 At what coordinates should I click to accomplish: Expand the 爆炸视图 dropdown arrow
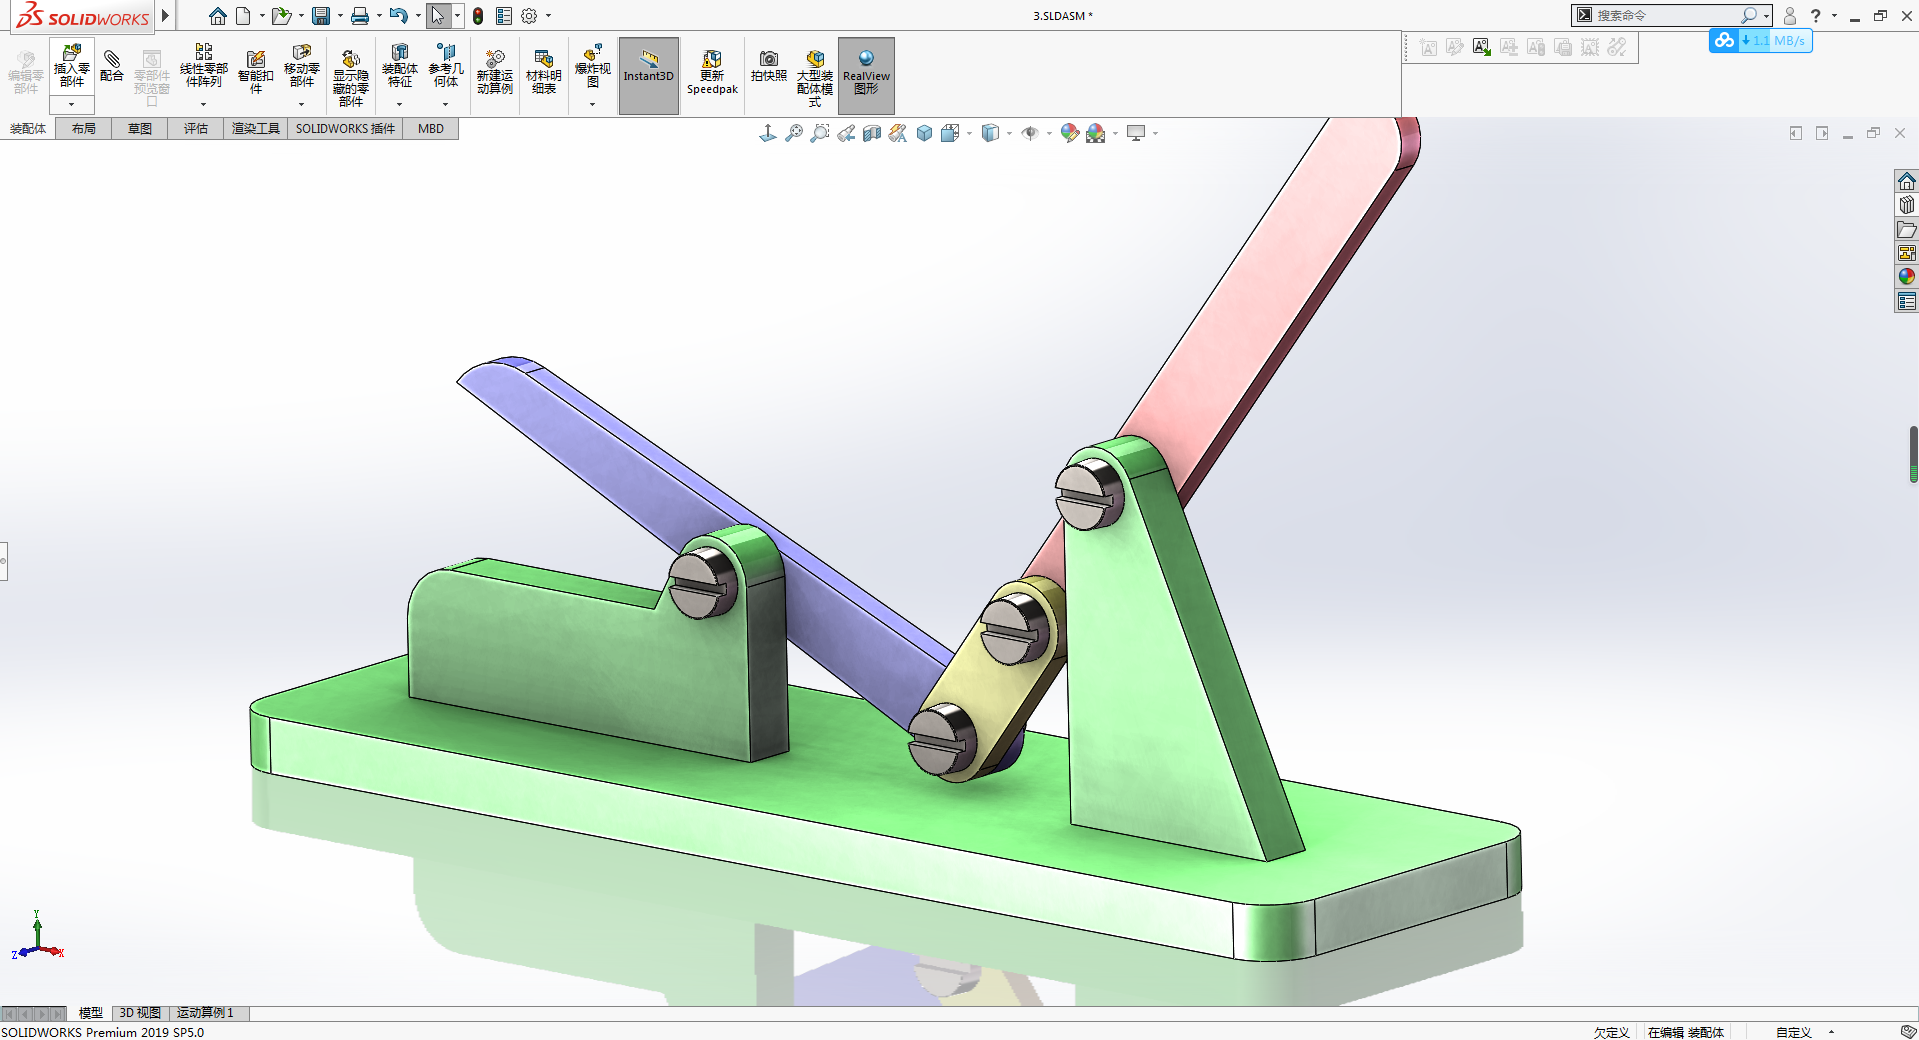(592, 104)
